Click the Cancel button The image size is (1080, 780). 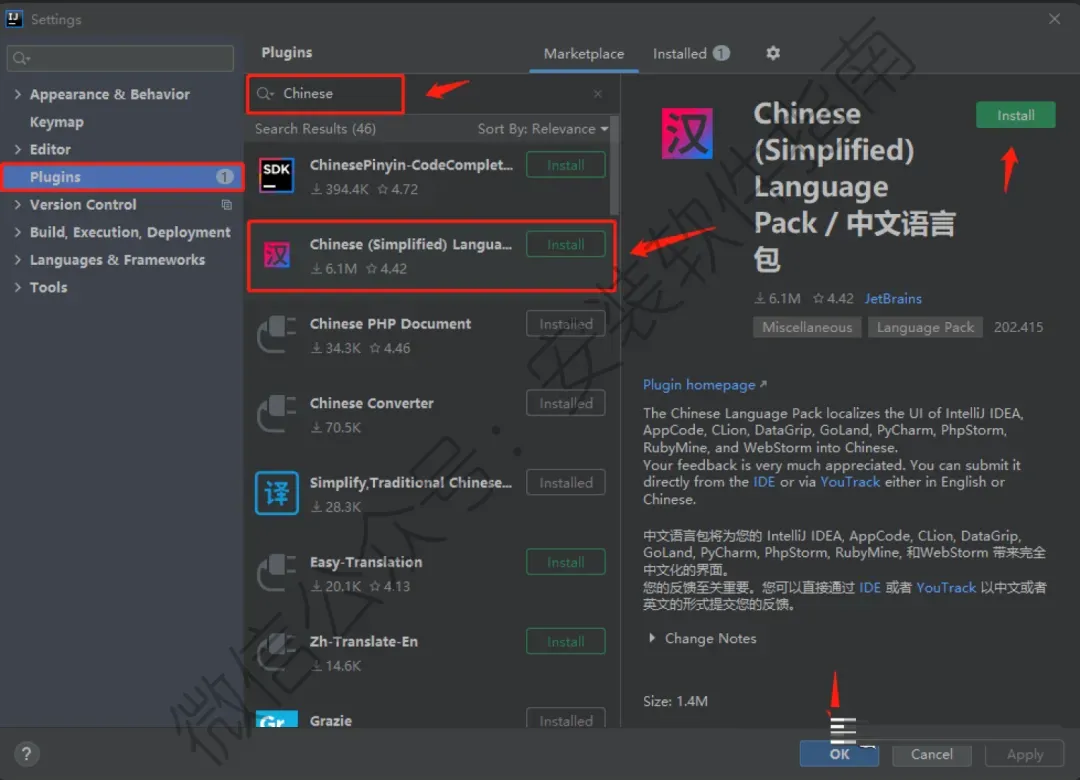click(931, 754)
